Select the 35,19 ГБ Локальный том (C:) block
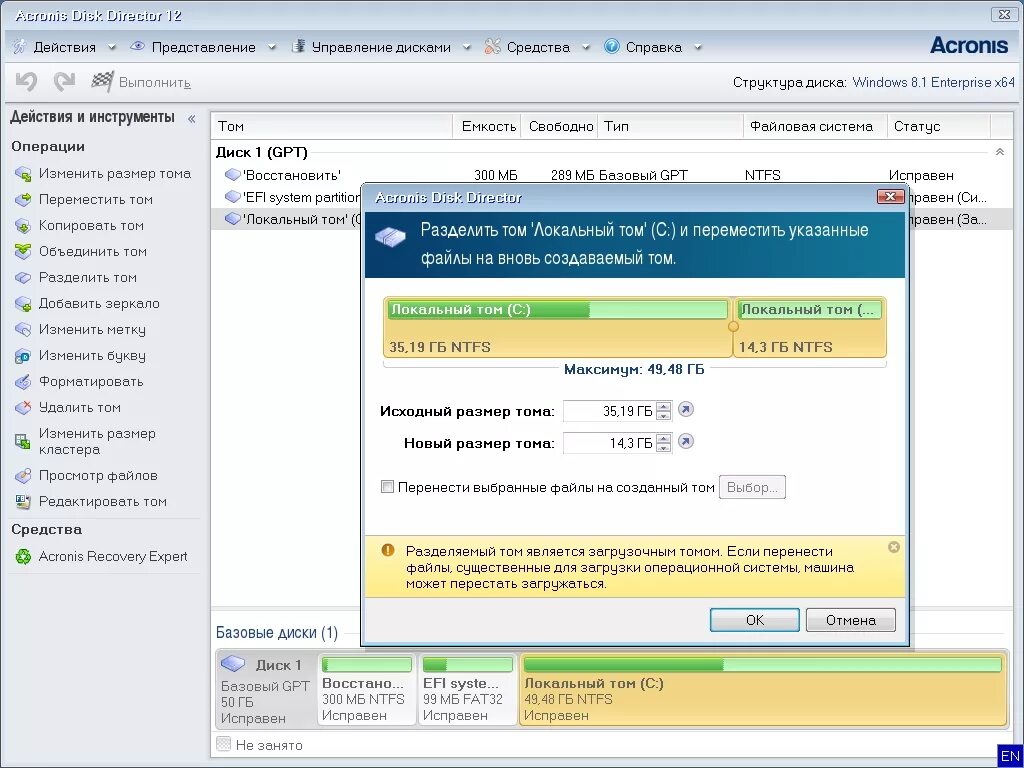This screenshot has height=768, width=1024. pos(558,327)
